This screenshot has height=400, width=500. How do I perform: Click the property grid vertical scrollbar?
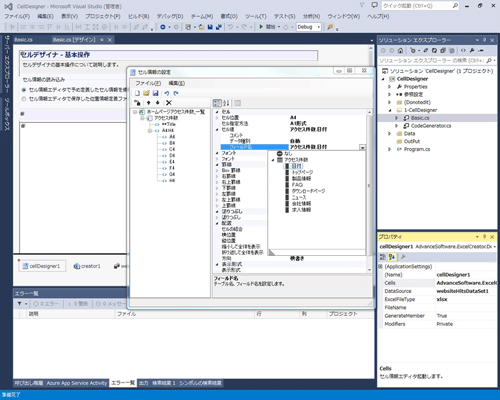pyautogui.click(x=369, y=191)
